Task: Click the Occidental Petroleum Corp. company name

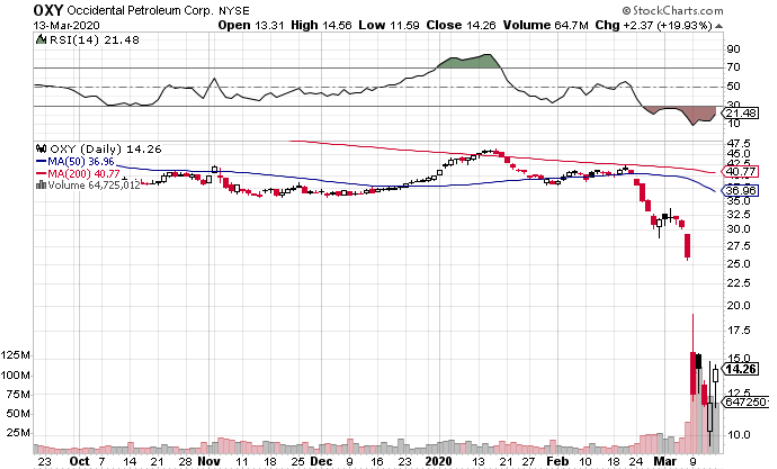Action: click(140, 10)
